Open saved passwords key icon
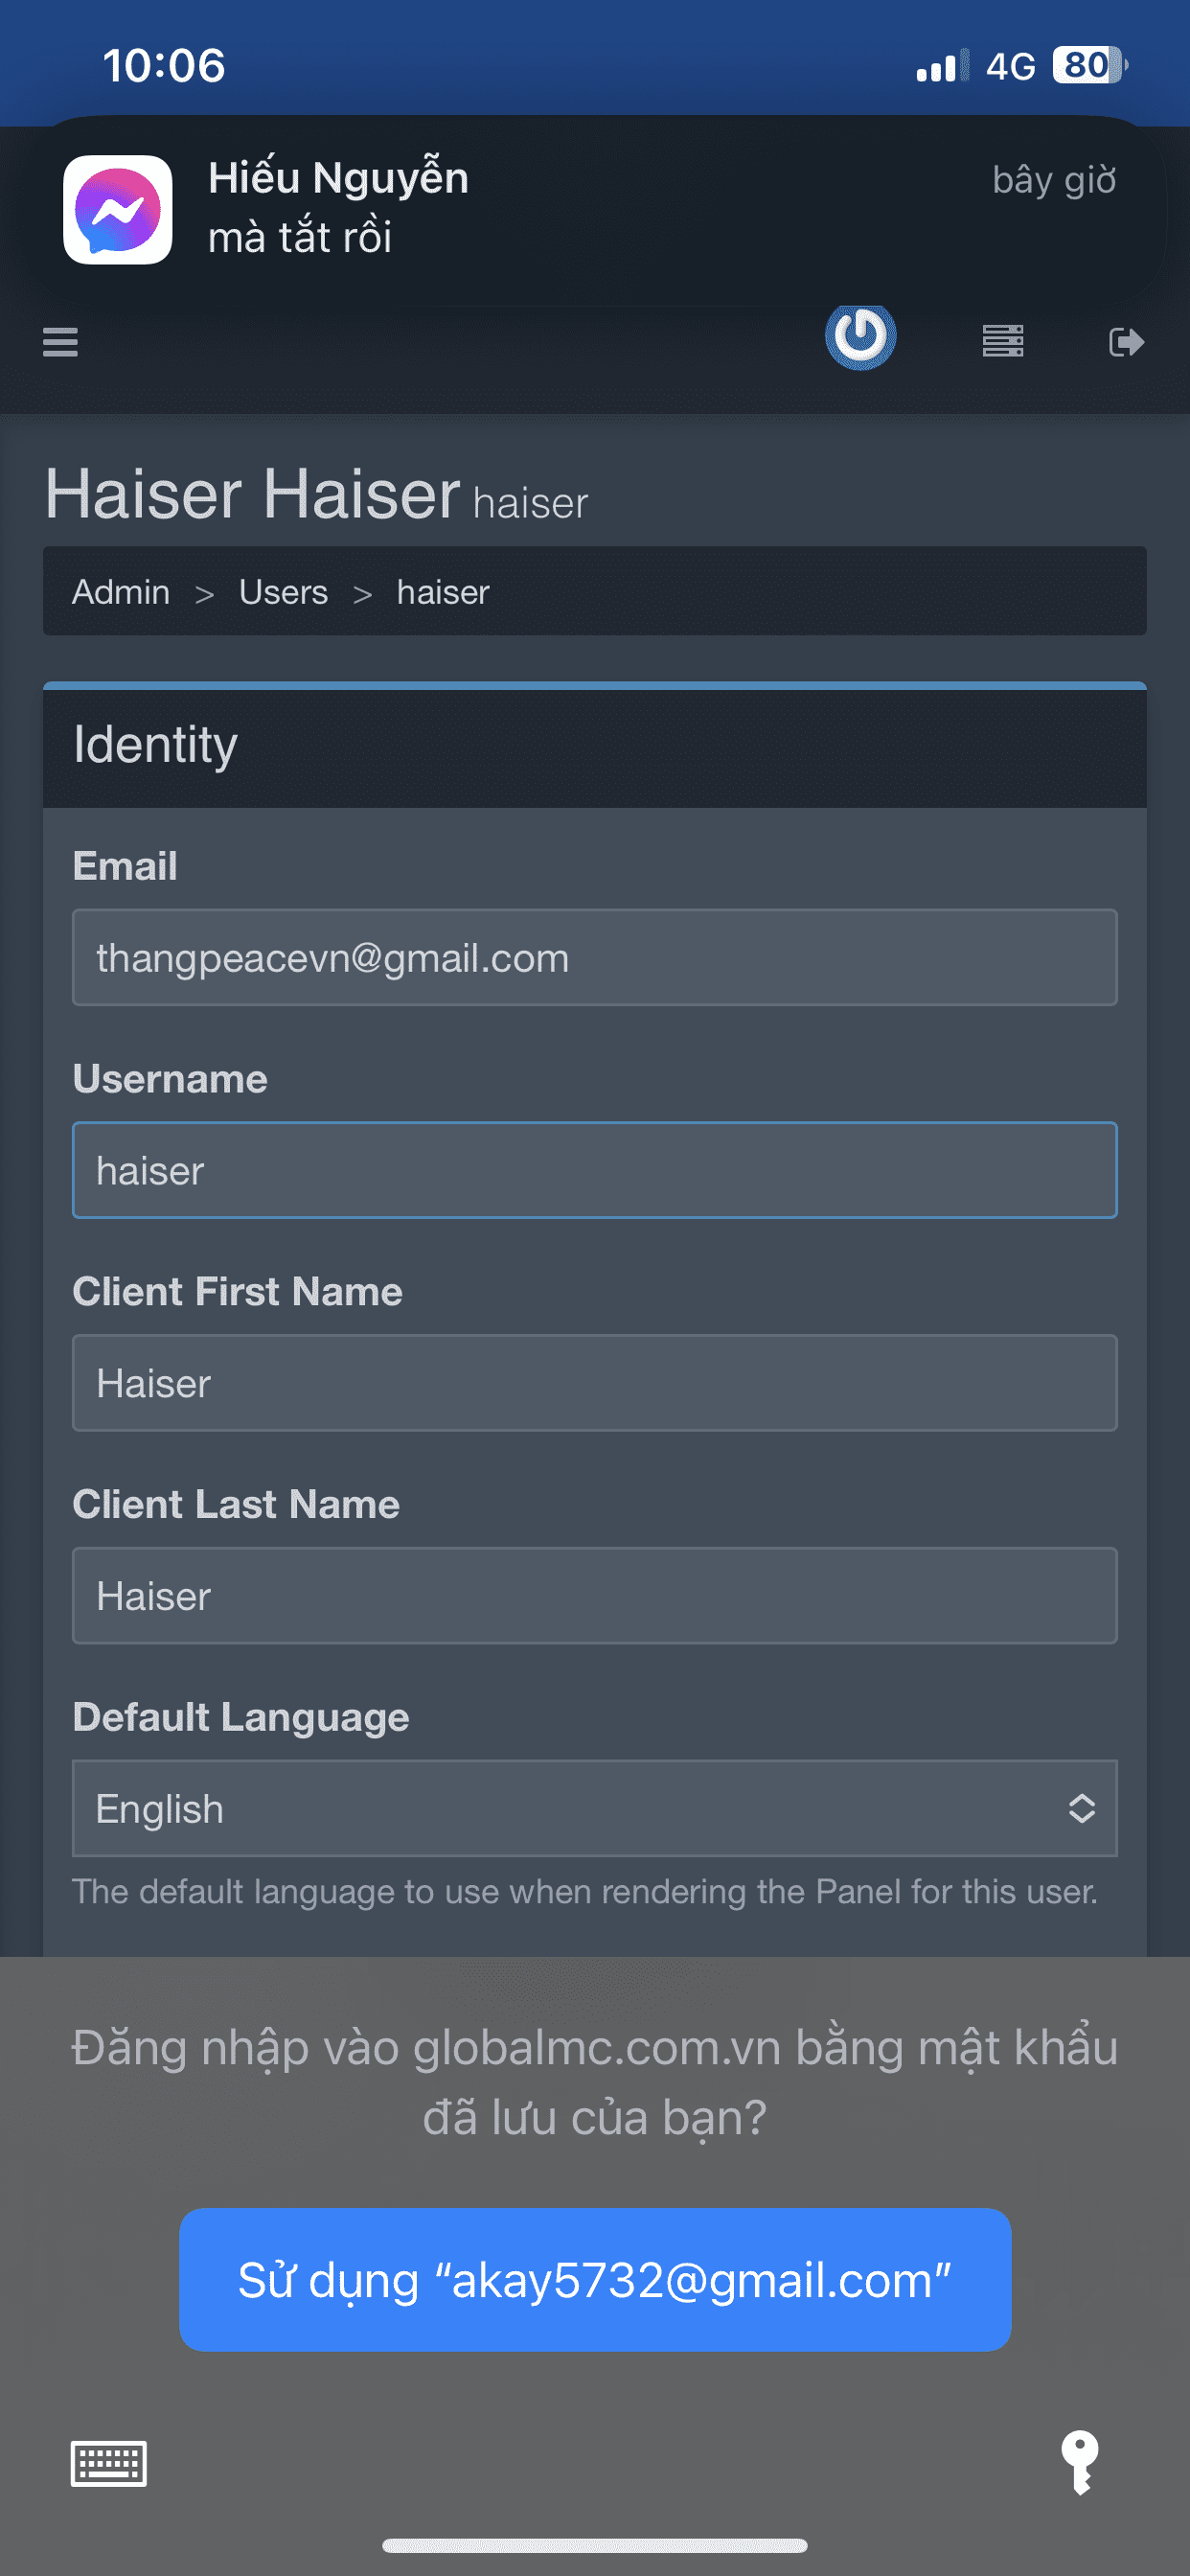The image size is (1190, 2576). [1079, 2462]
